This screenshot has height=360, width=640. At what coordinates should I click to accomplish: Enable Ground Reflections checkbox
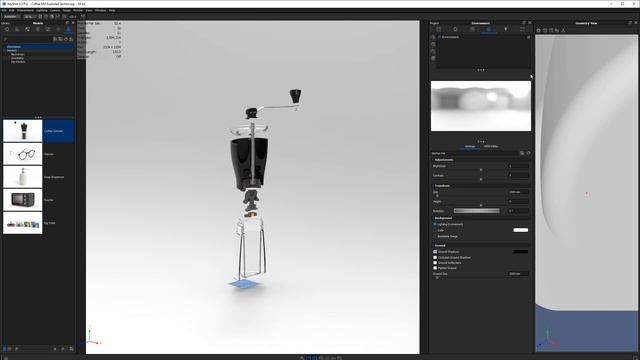pos(435,263)
